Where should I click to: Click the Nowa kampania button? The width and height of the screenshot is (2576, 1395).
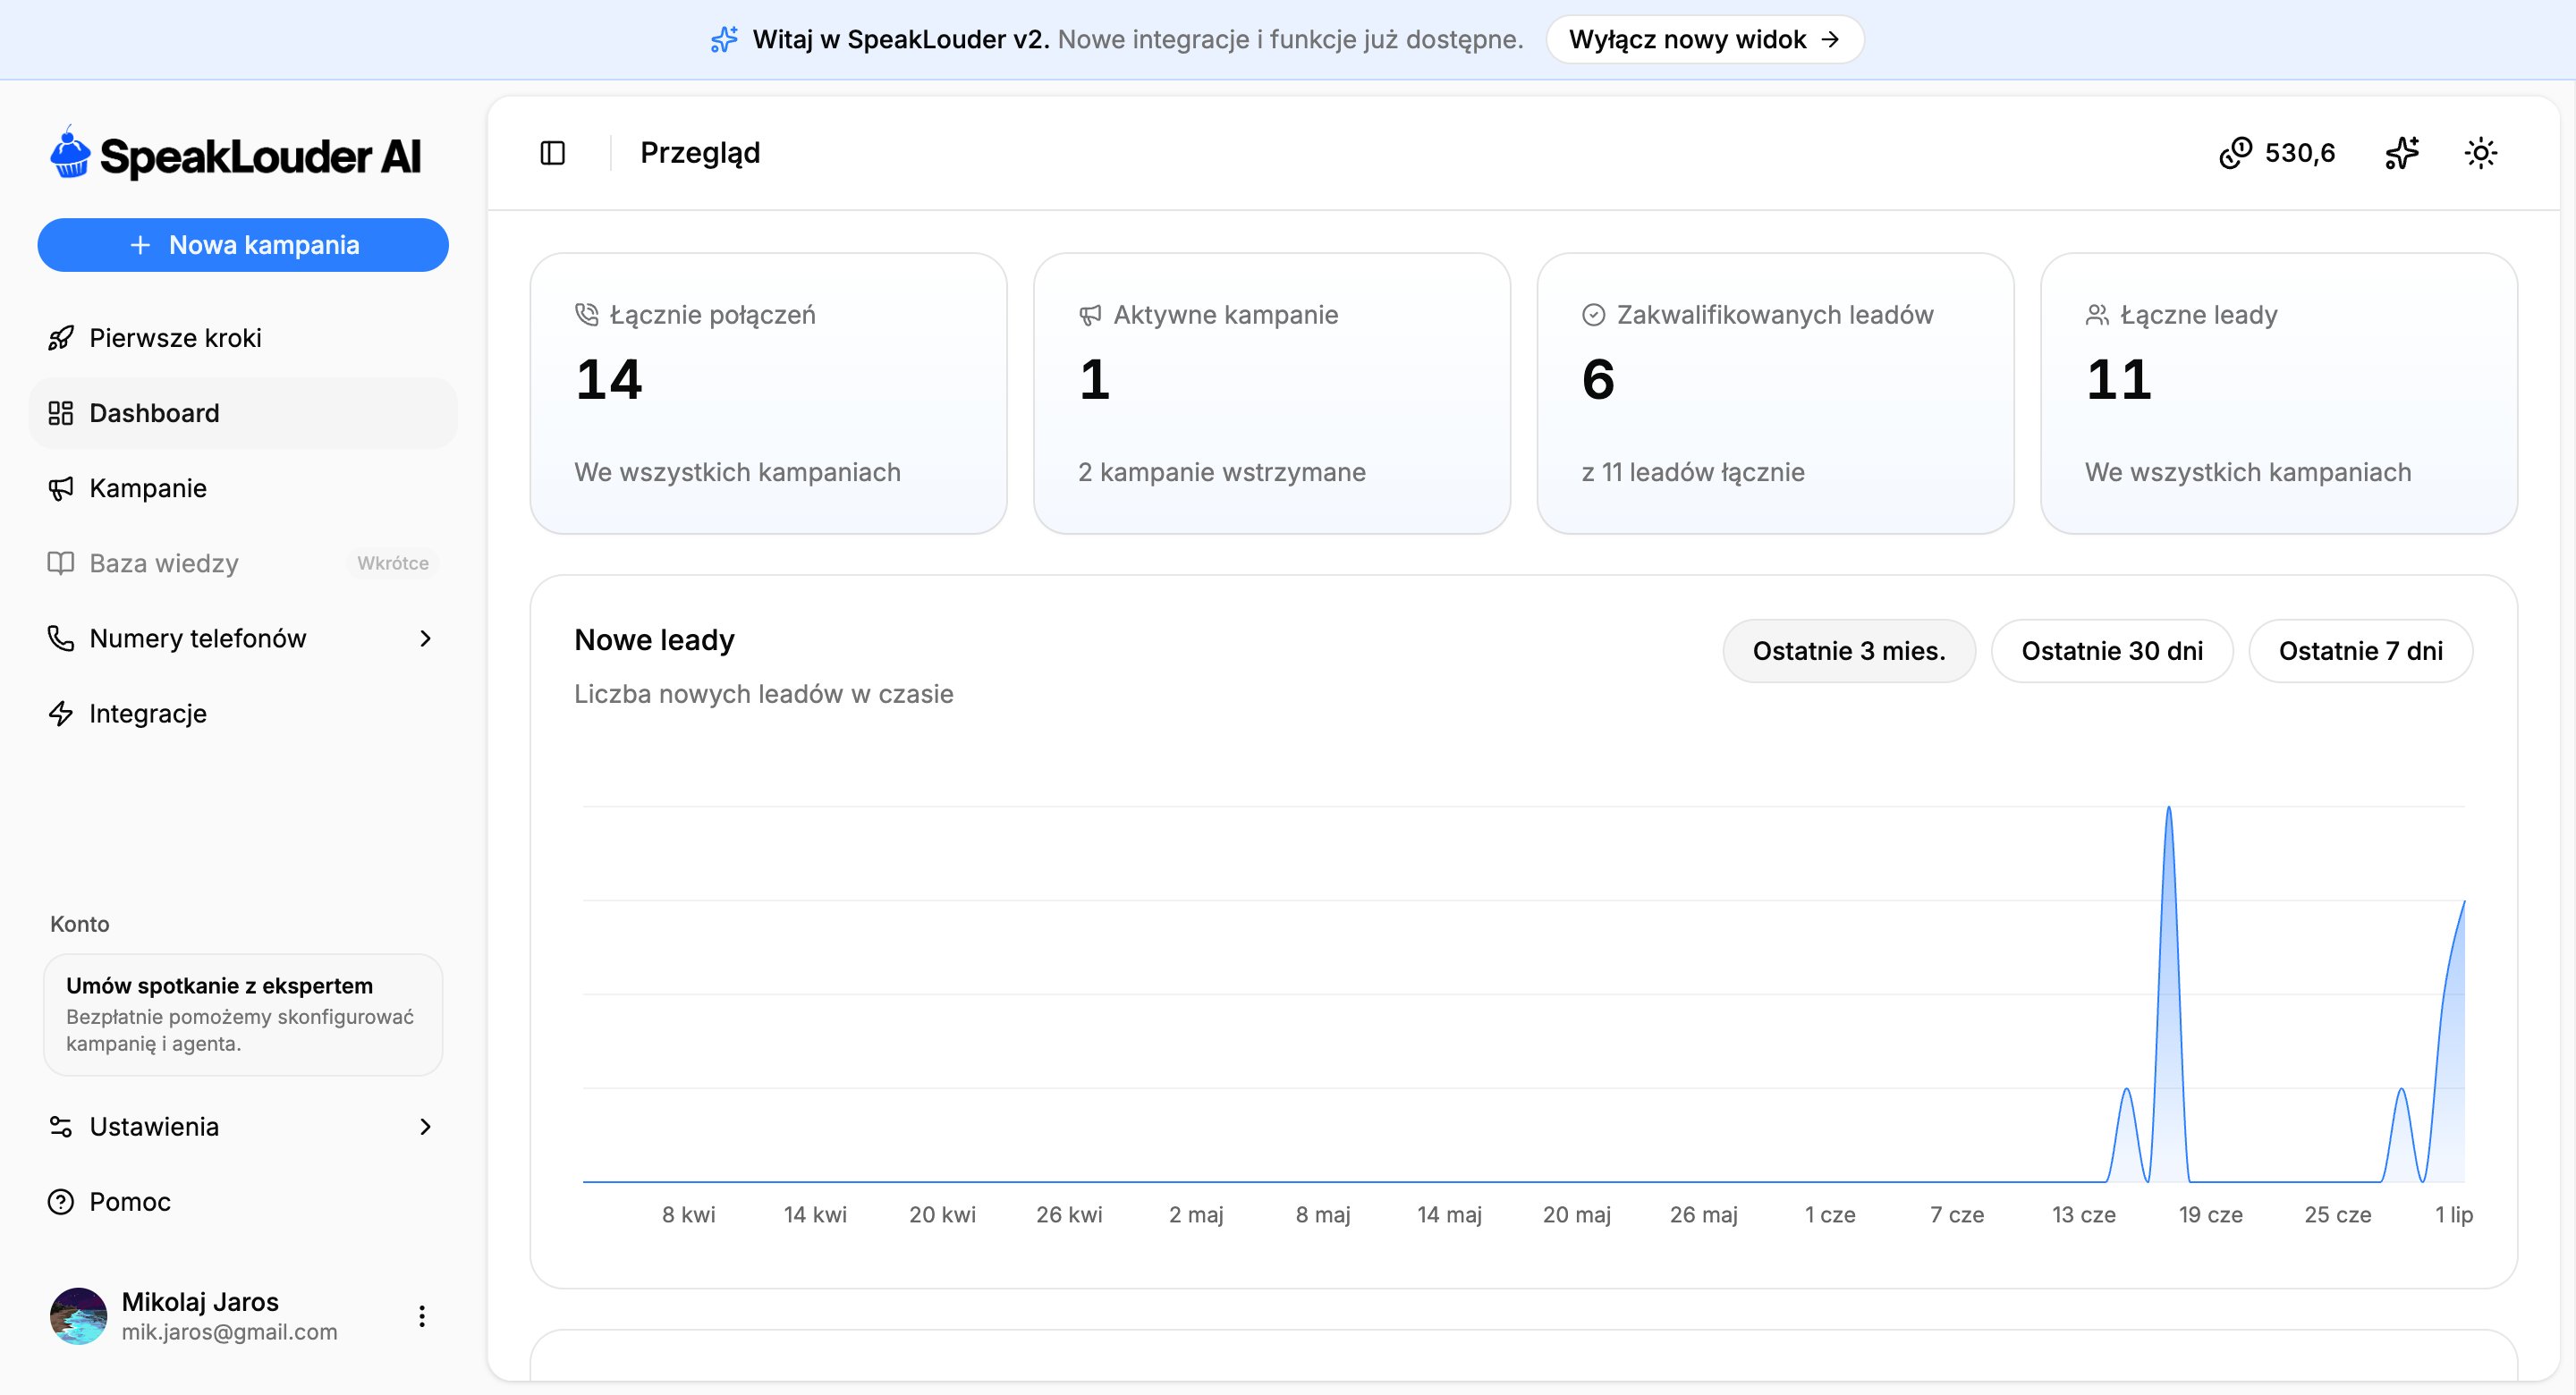click(243, 245)
